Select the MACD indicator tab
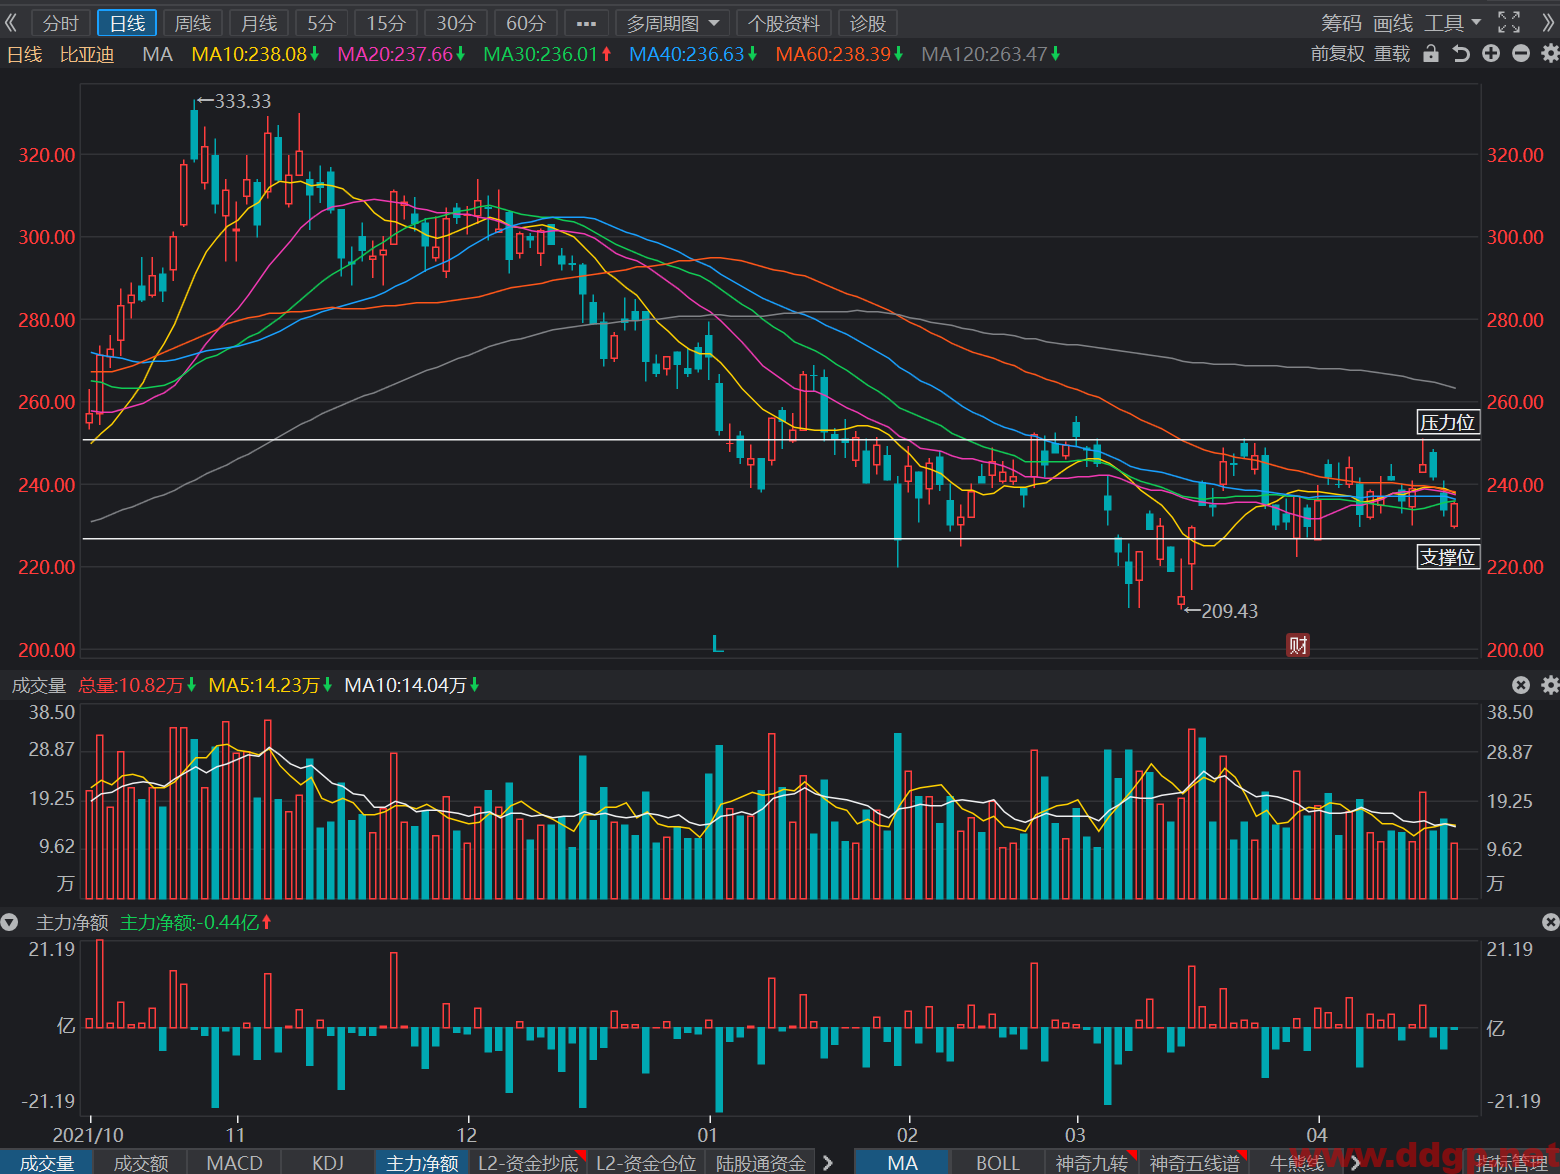 234,1162
